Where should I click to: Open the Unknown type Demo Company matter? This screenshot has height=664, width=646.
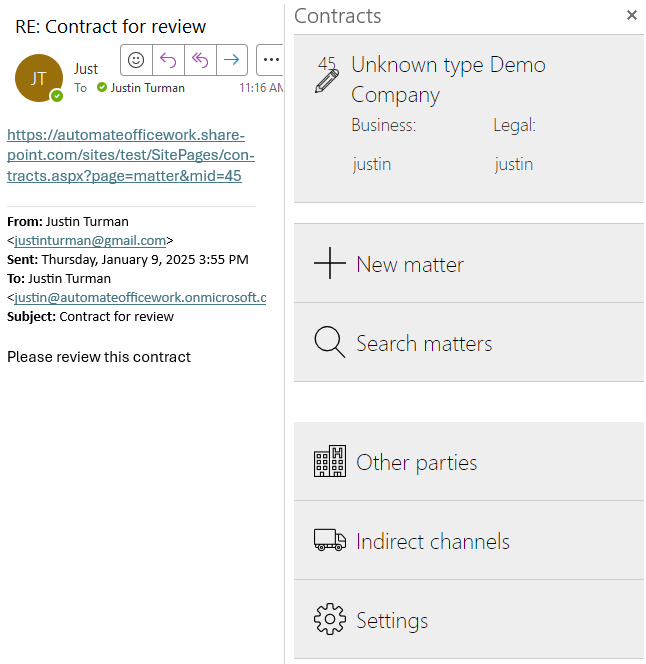coord(448,80)
